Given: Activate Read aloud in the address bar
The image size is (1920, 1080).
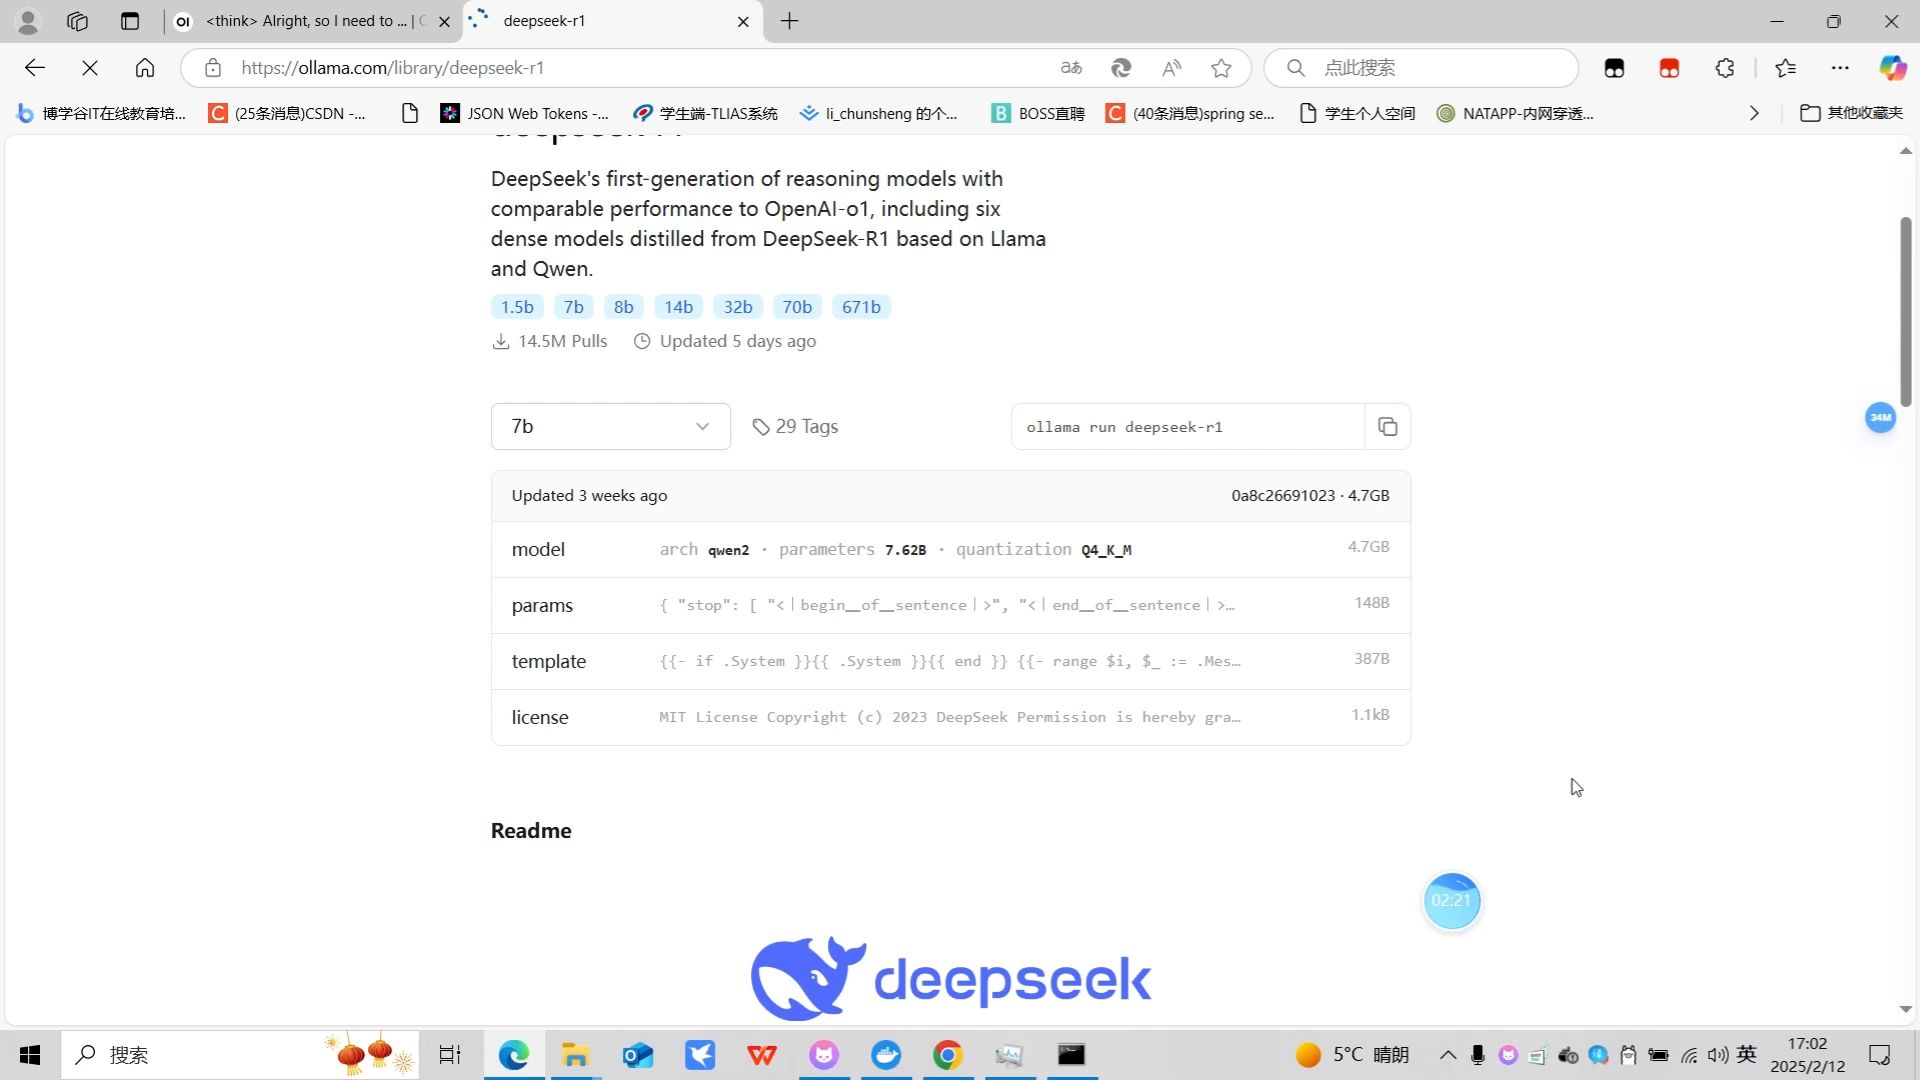Looking at the screenshot, I should 1170,67.
